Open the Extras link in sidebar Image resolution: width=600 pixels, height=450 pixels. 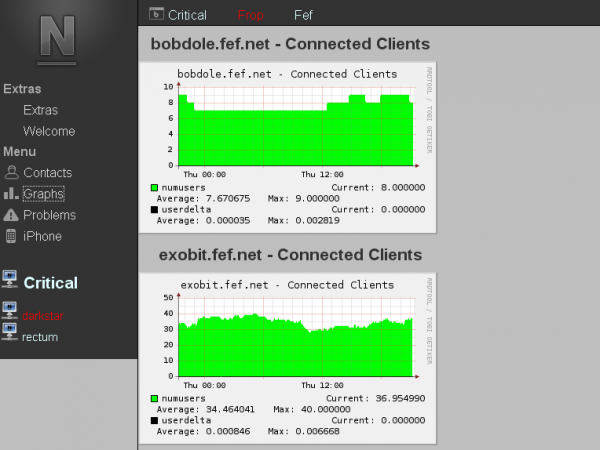point(40,110)
